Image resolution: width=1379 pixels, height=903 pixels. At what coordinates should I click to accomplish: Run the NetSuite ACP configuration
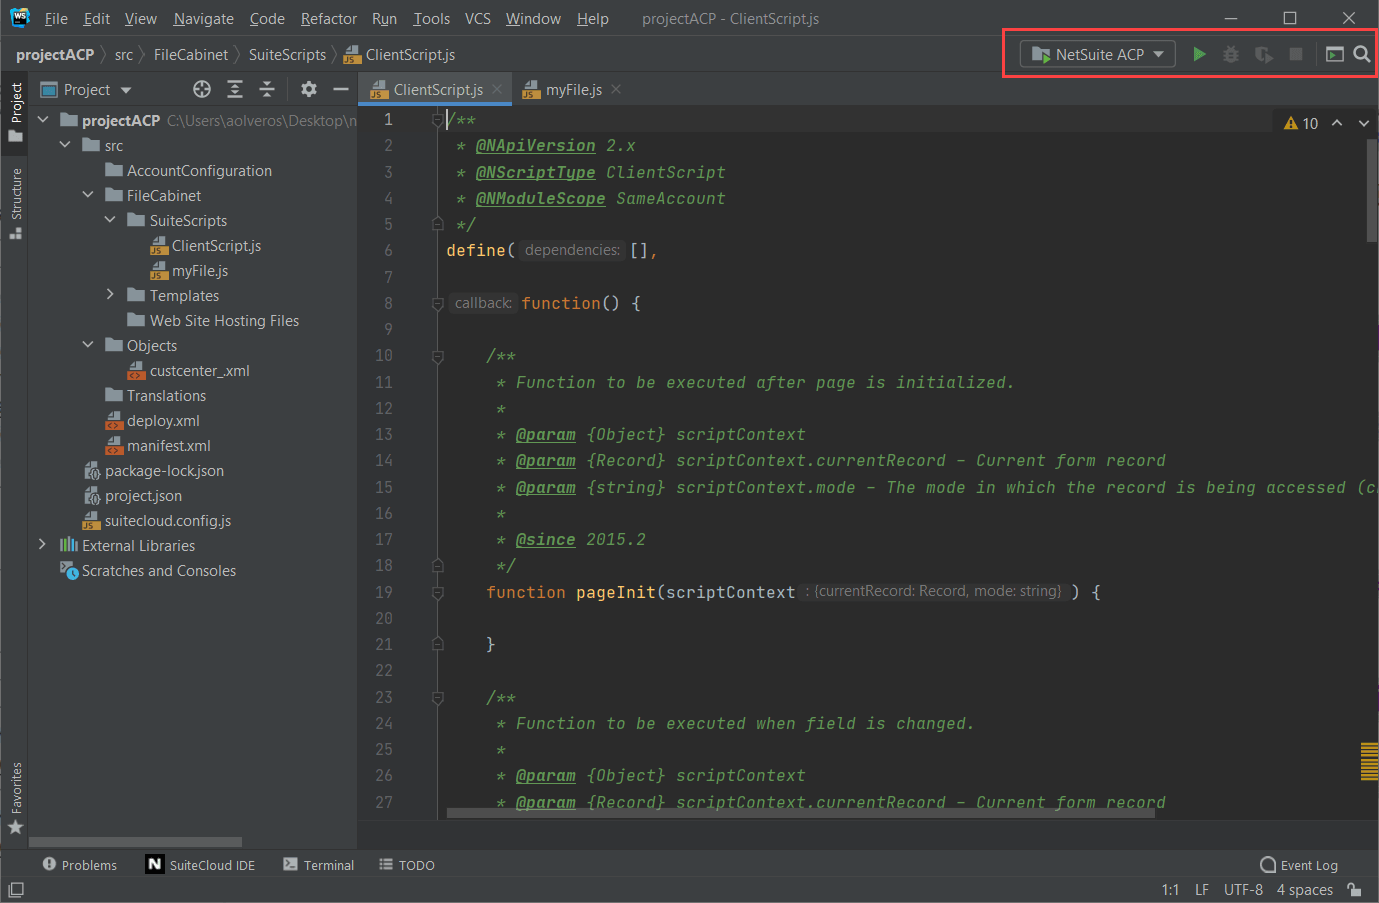1199,54
